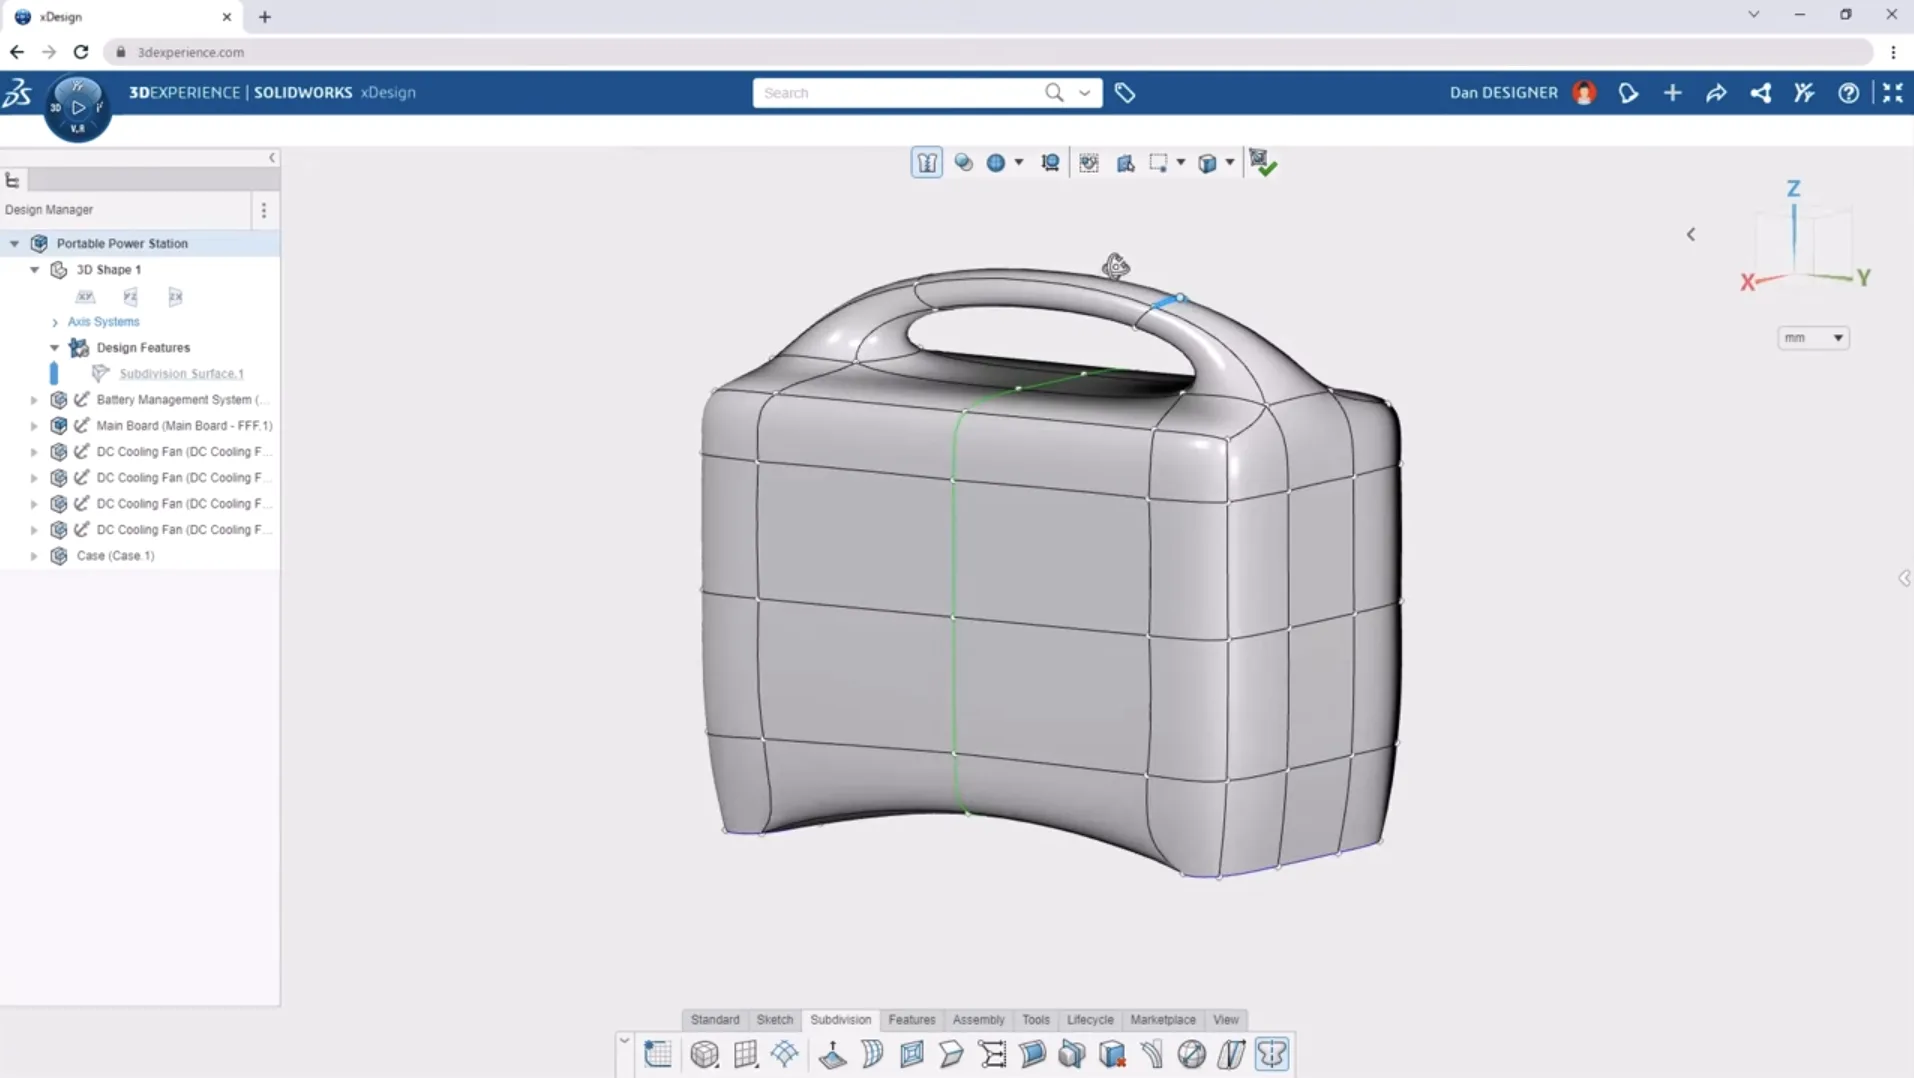Image resolution: width=1914 pixels, height=1078 pixels.
Task: Select Subdivision Surface.1 in the tree
Action: coord(181,374)
